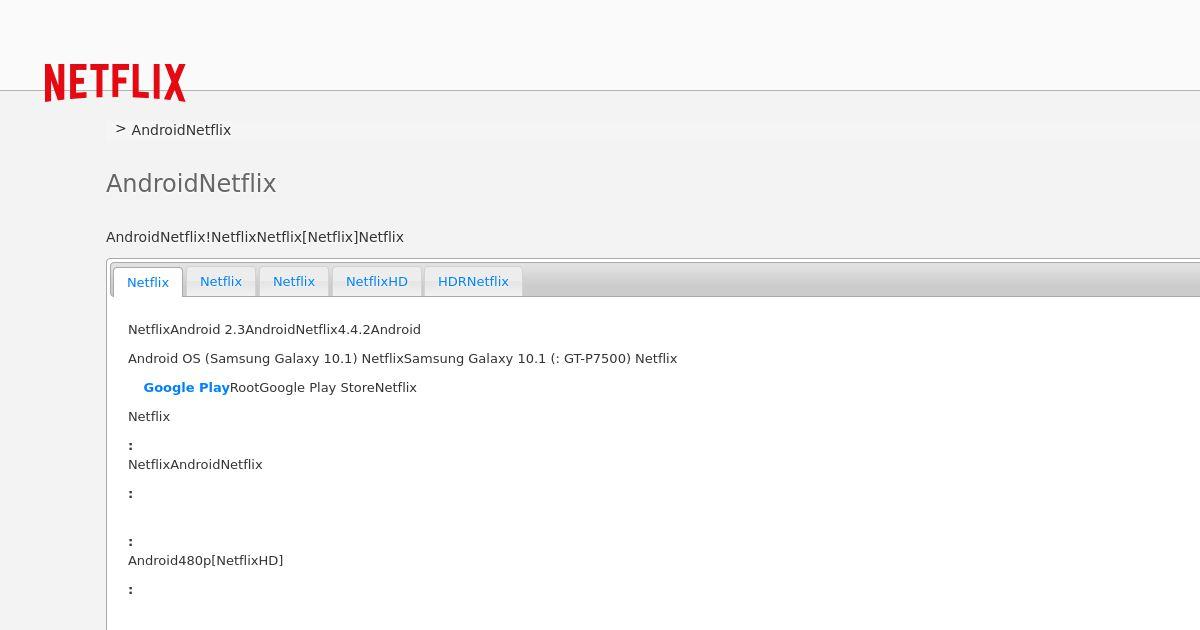The height and width of the screenshot is (630, 1200).
Task: Click the AndroidNetflix page heading
Action: pyautogui.click(x=191, y=184)
